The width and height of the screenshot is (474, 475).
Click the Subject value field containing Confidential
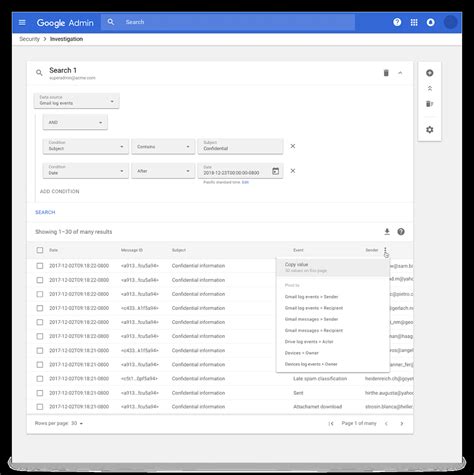pos(240,146)
